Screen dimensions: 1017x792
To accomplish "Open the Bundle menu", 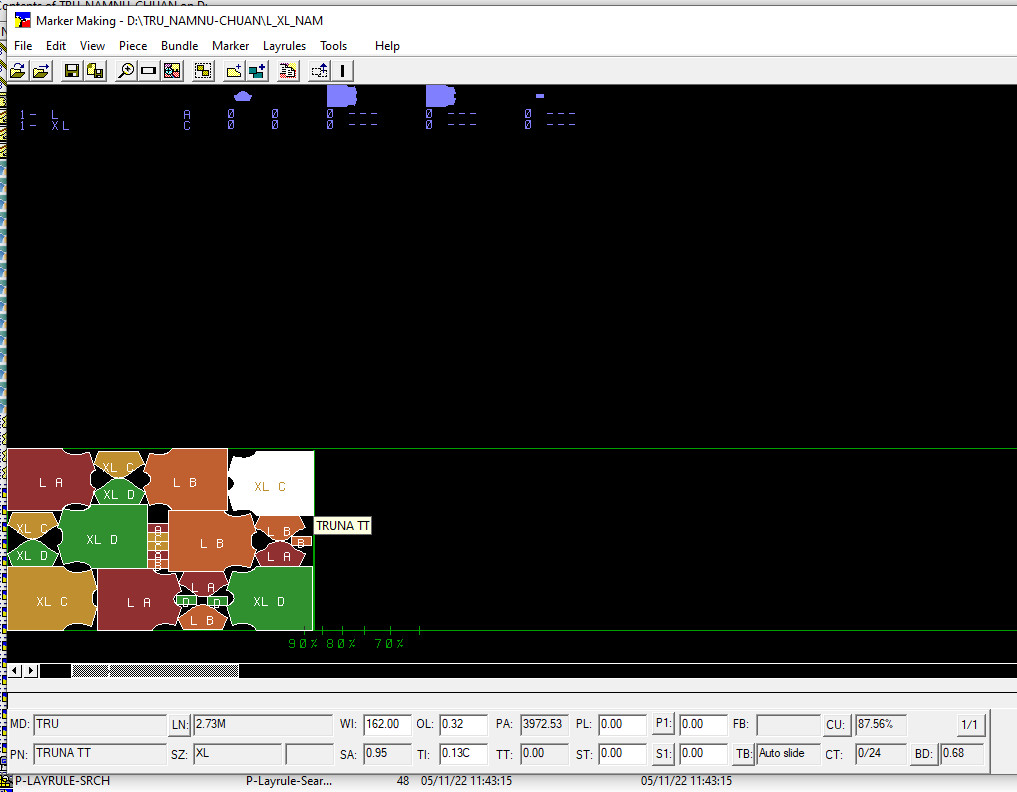I will [180, 46].
